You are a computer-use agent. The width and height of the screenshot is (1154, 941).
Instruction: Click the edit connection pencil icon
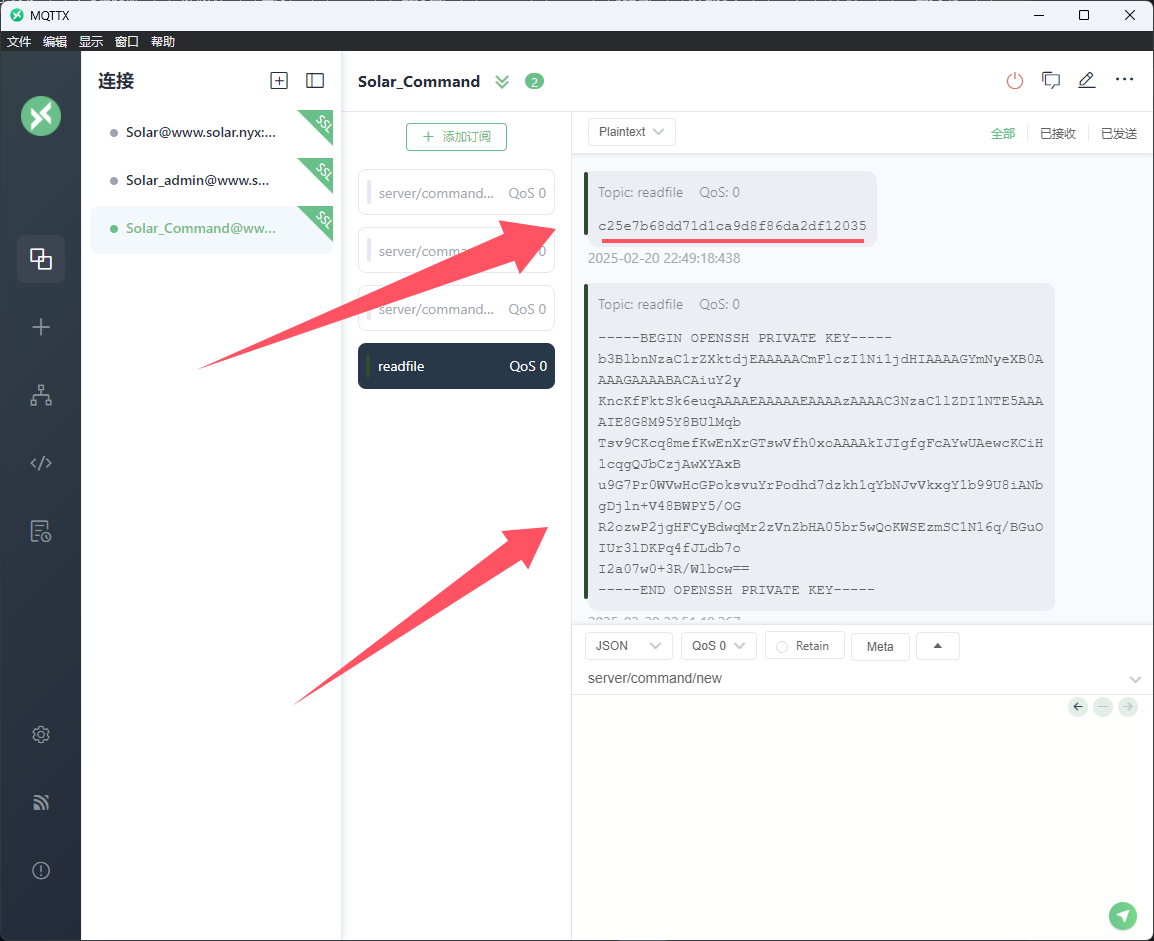coord(1087,81)
